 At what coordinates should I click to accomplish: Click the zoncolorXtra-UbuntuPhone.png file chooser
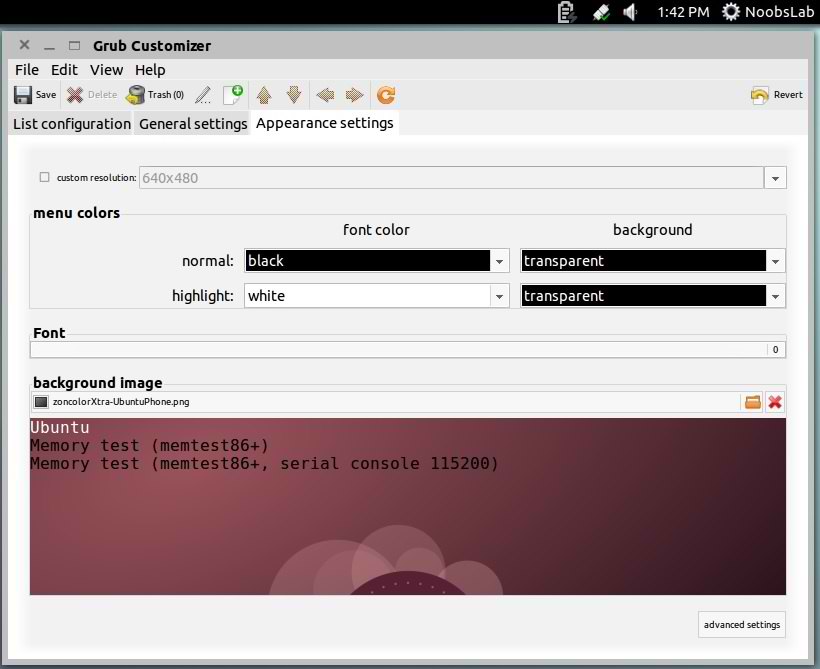385,402
